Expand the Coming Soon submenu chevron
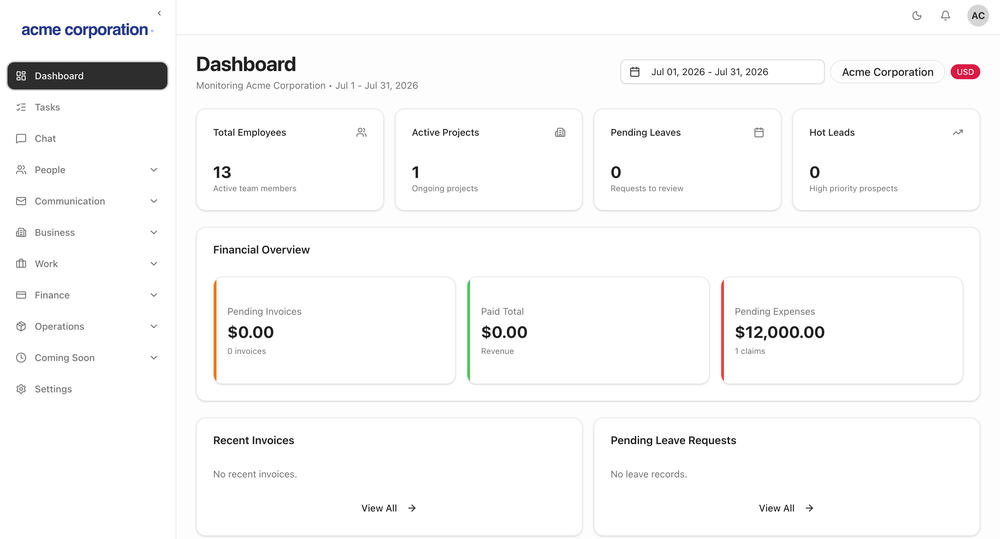 [x=154, y=357]
